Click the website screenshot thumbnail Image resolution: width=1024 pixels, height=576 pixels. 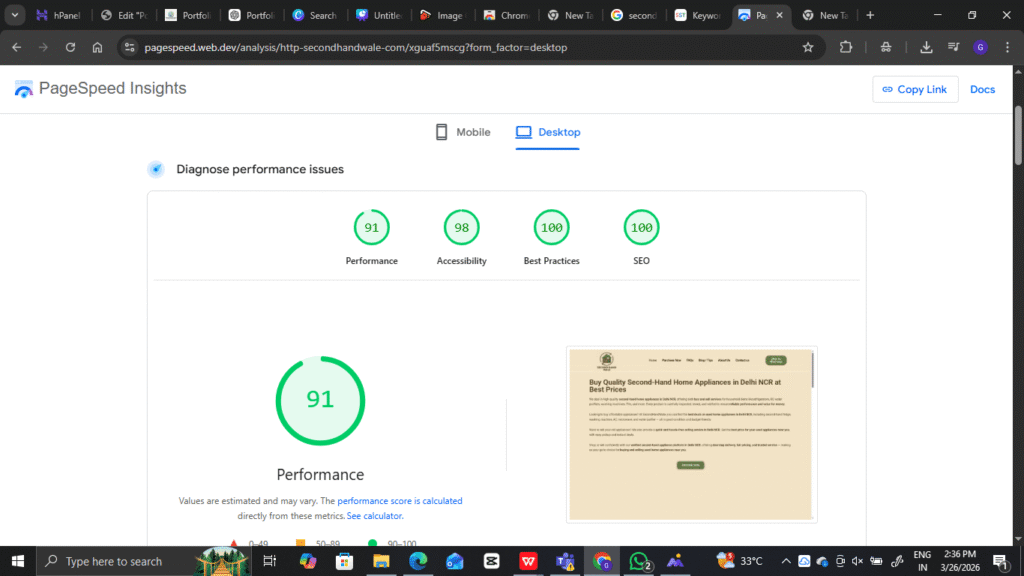point(691,434)
